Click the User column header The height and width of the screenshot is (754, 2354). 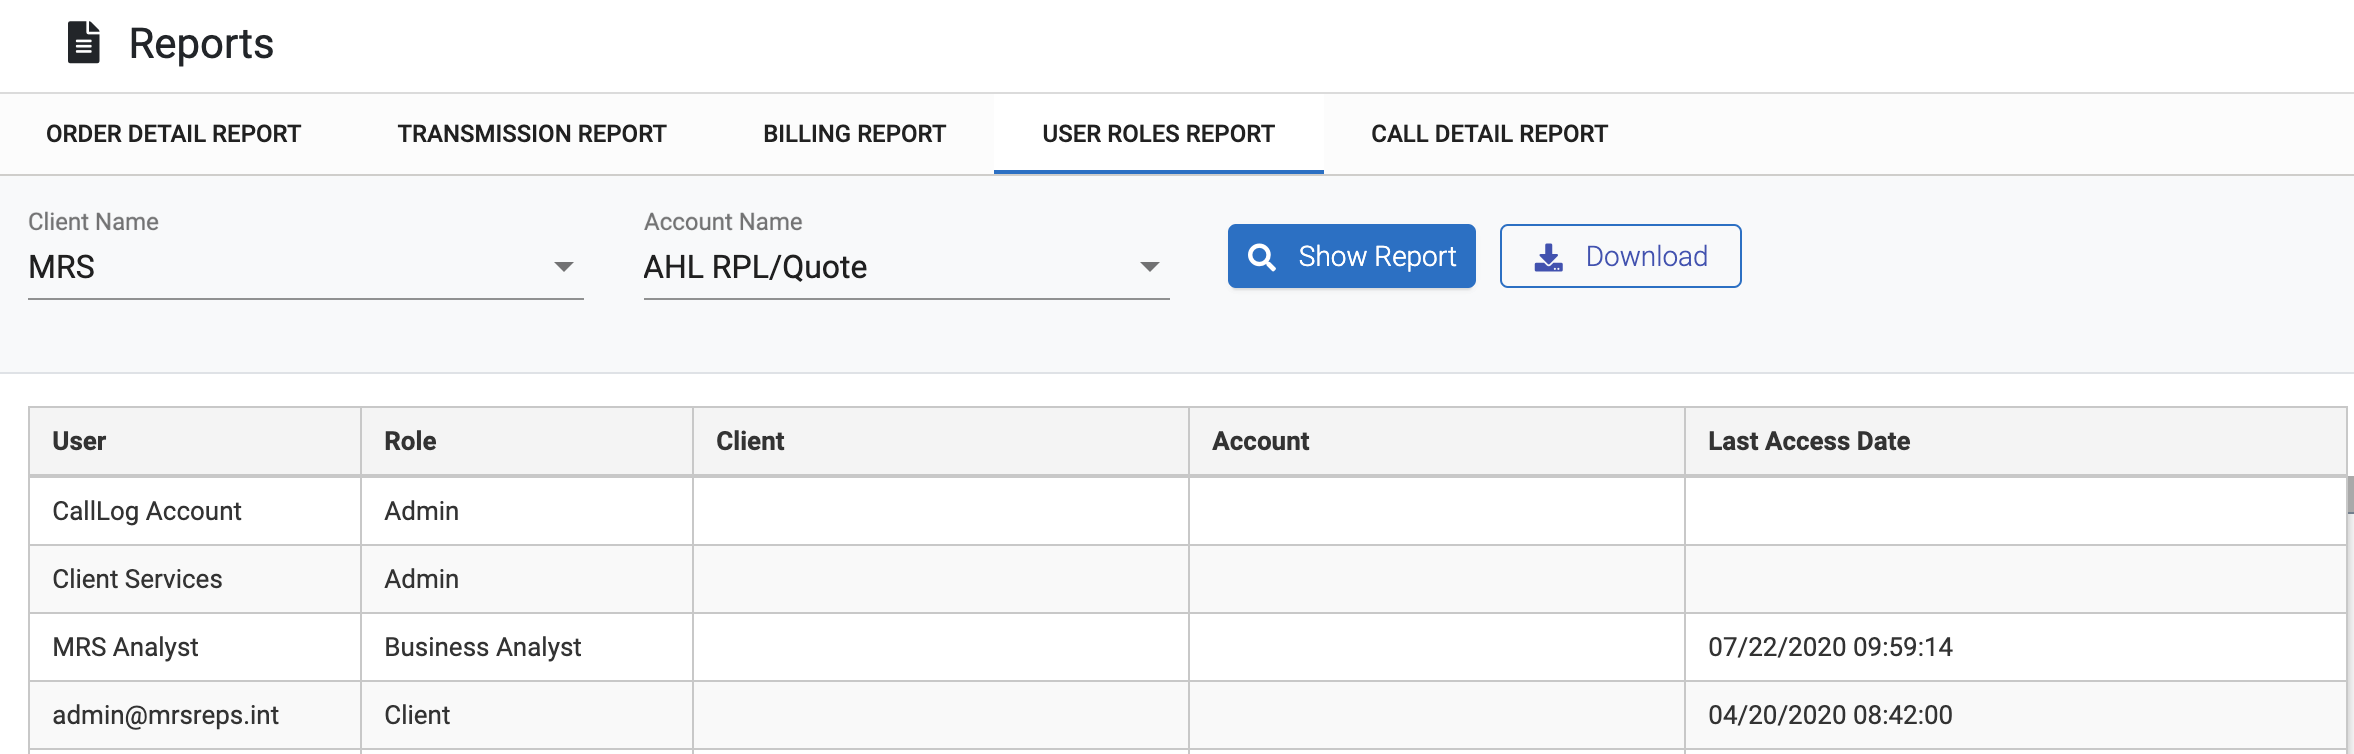(195, 441)
